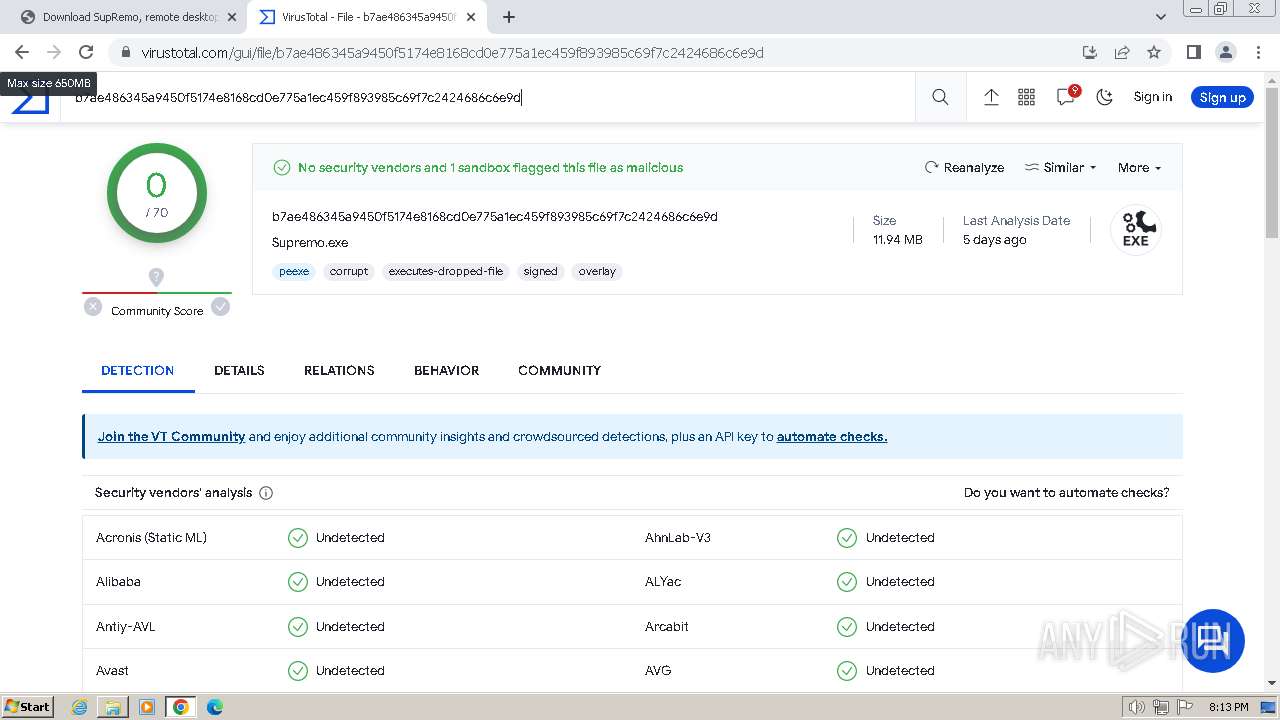This screenshot has height=720, width=1280.
Task: Vote positive with the check community icon
Action: (x=221, y=307)
